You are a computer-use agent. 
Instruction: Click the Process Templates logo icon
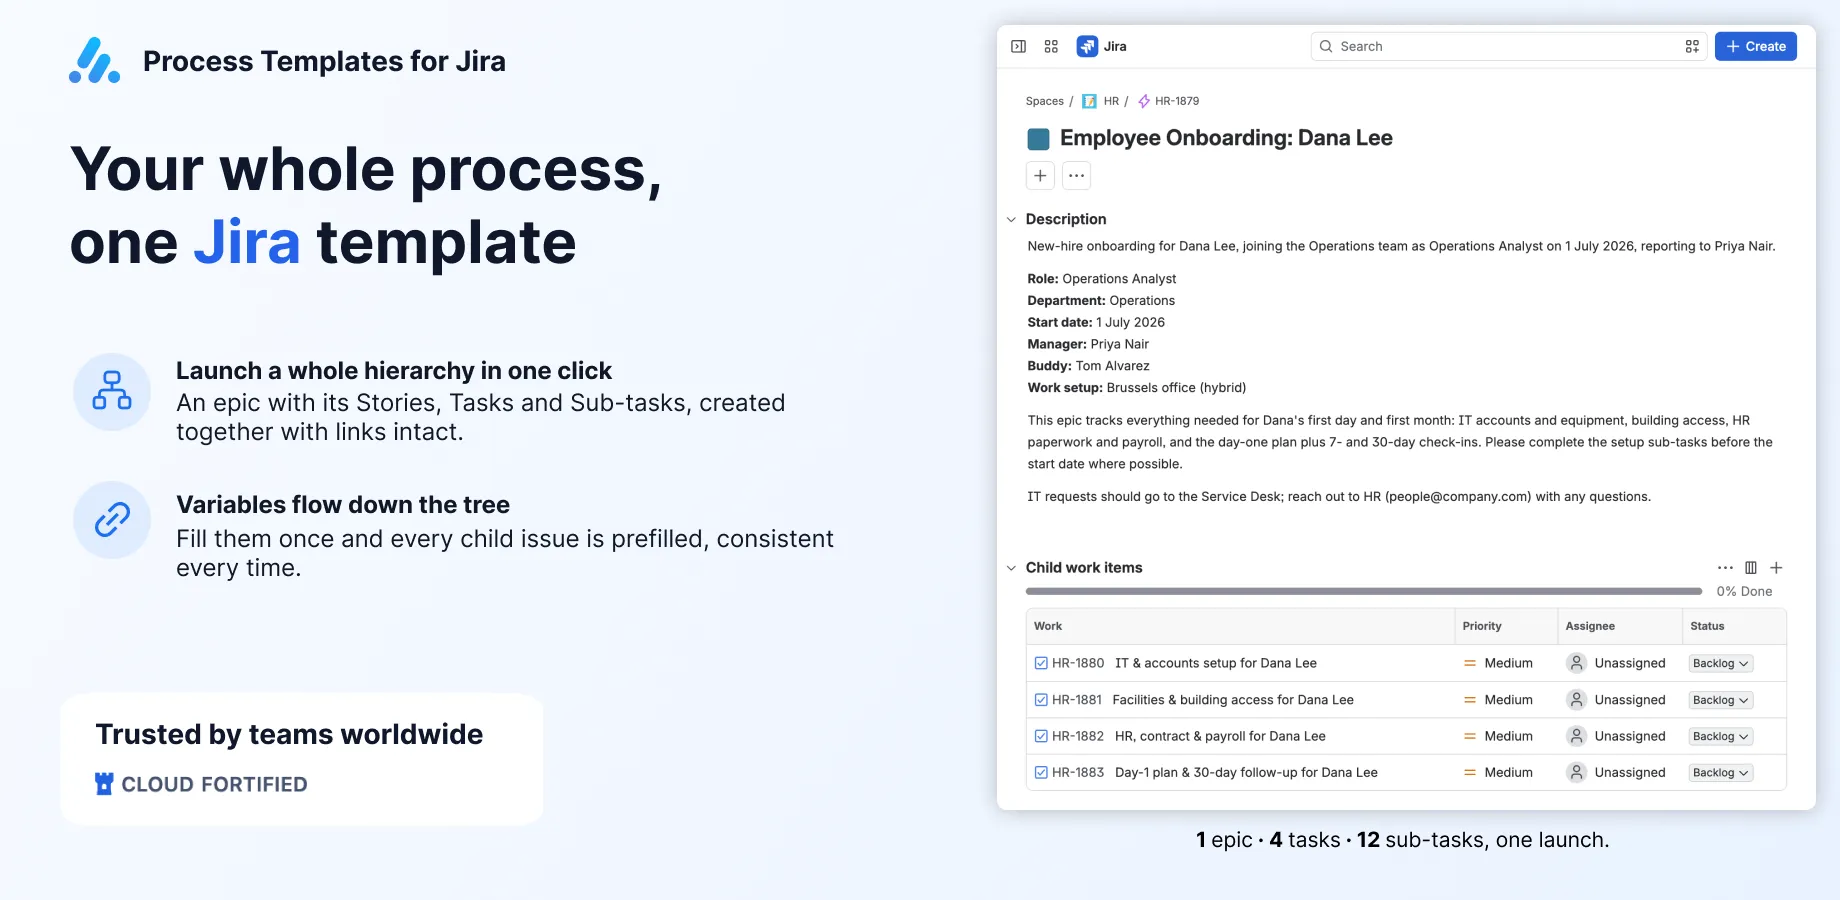point(95,60)
